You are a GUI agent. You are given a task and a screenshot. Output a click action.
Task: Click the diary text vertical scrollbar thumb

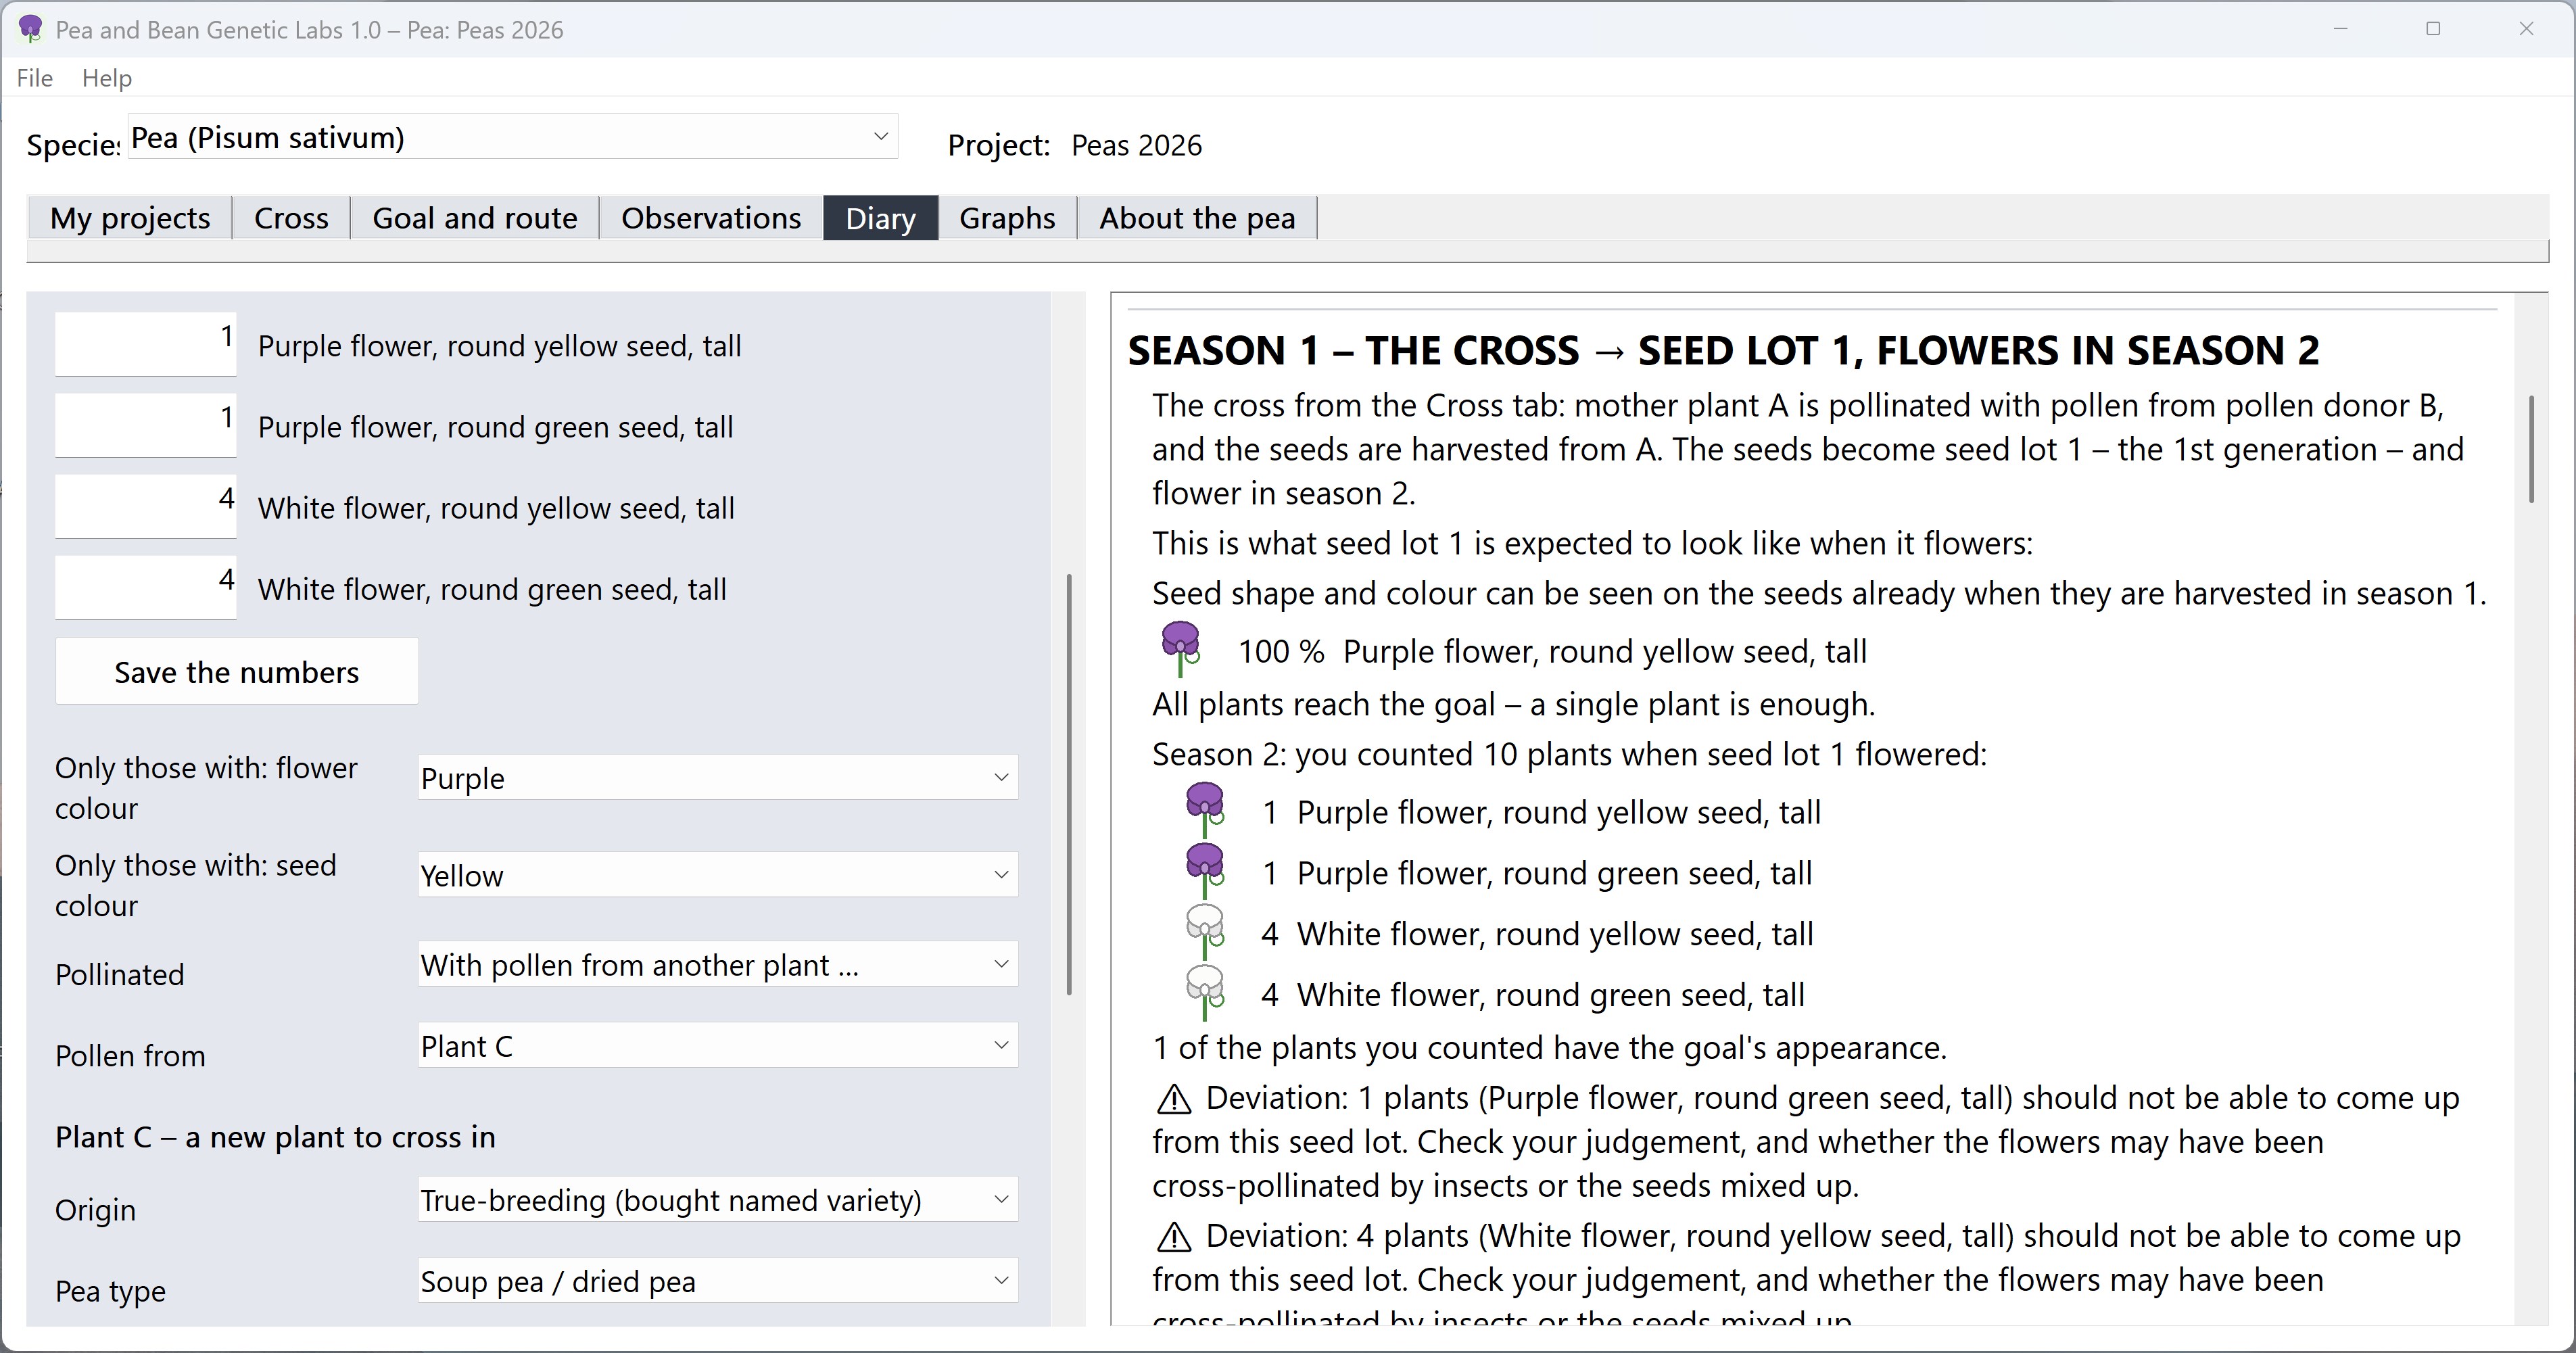click(x=2532, y=449)
